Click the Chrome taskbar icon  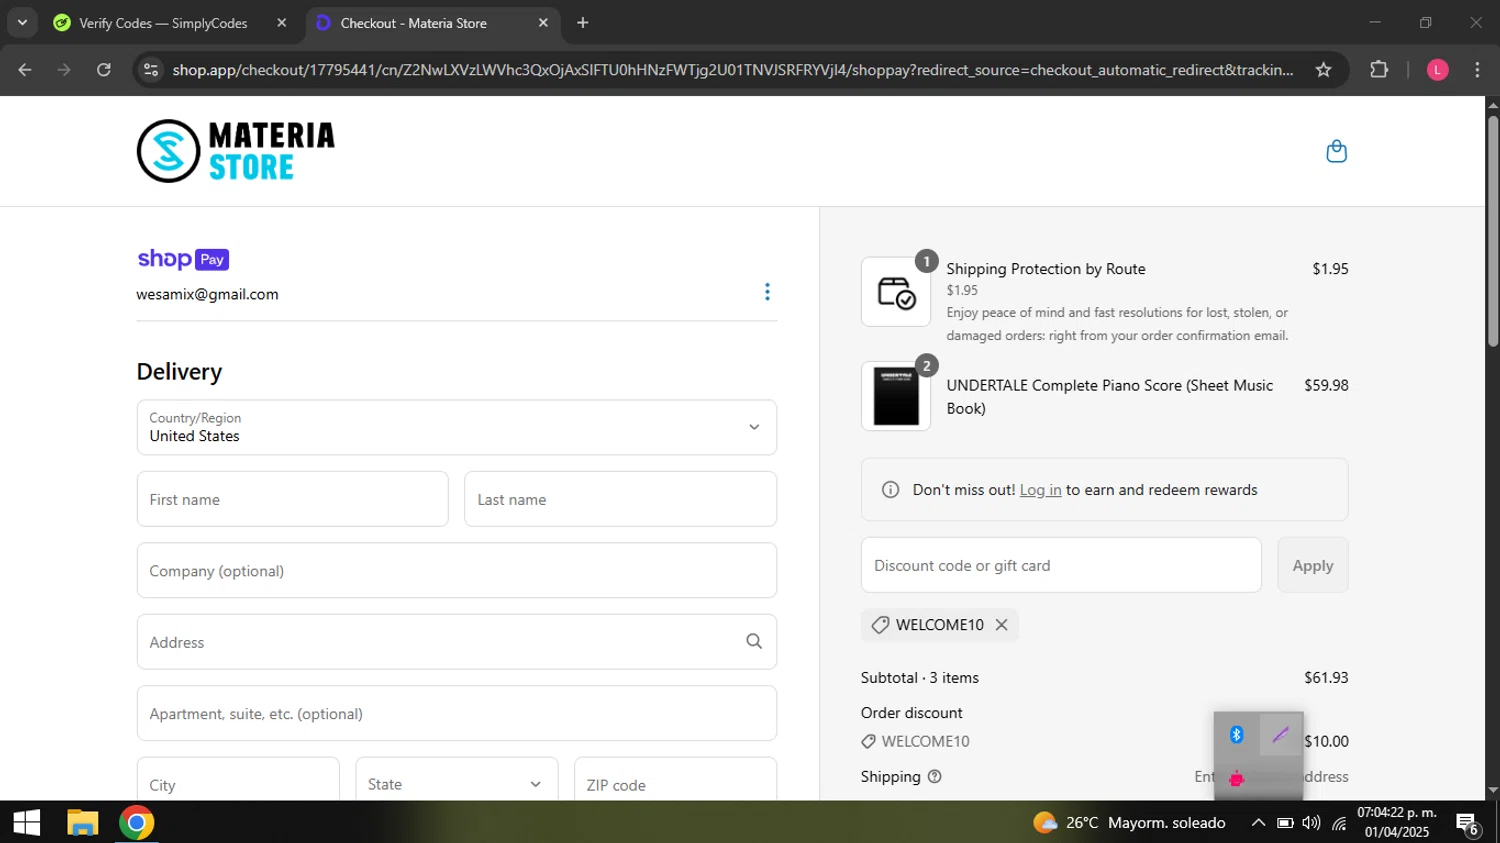[x=136, y=822]
